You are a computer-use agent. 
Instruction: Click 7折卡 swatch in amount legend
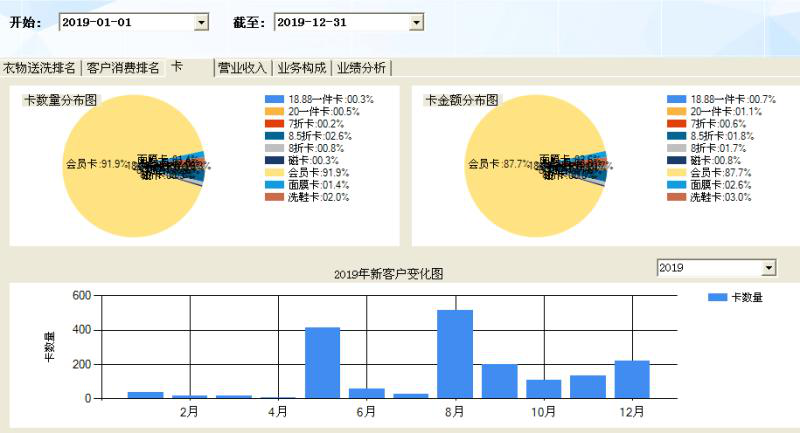677,124
